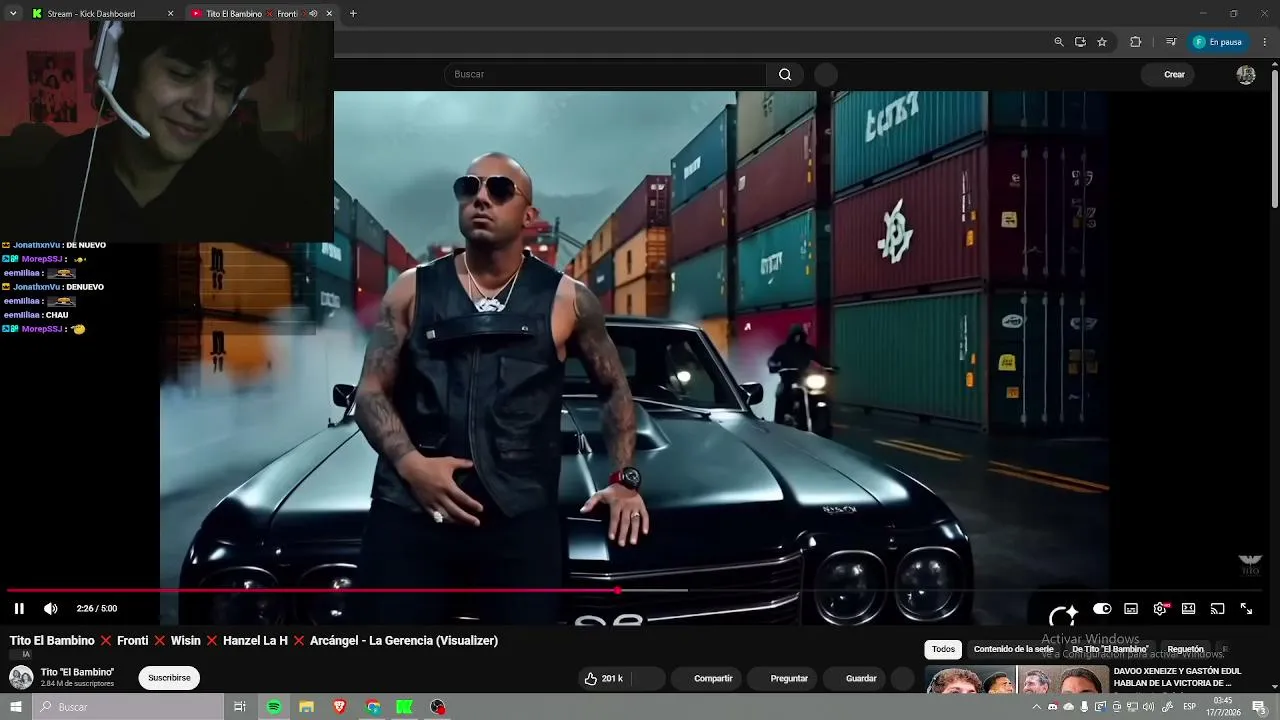
Task: Open Task View on the taskbar
Action: 240,707
